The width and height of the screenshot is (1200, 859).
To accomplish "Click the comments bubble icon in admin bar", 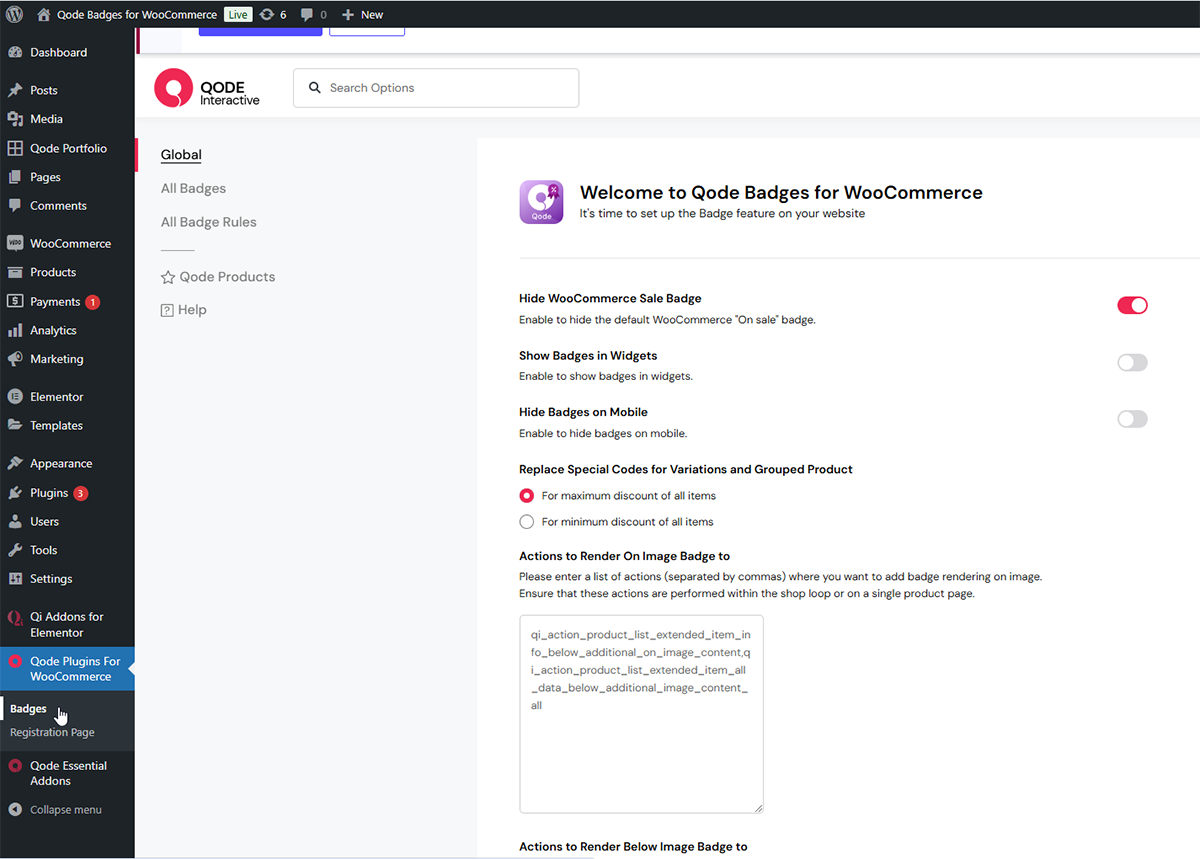I will [307, 14].
